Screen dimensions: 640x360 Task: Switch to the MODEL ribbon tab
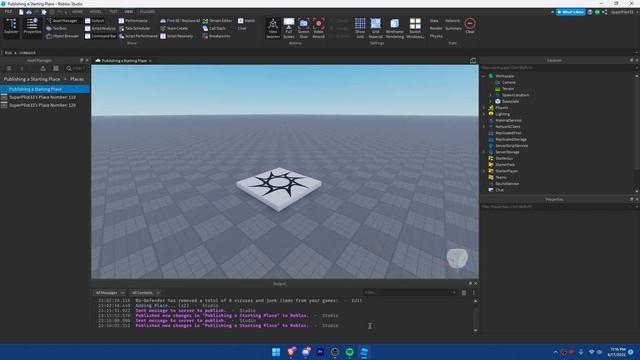point(95,12)
